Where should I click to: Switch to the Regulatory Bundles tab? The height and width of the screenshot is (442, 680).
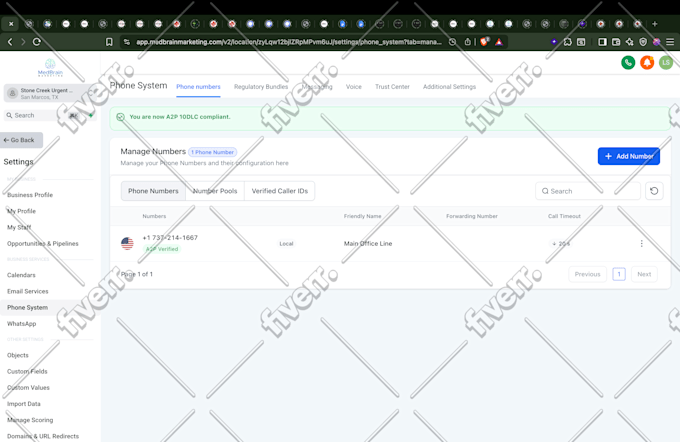[261, 87]
